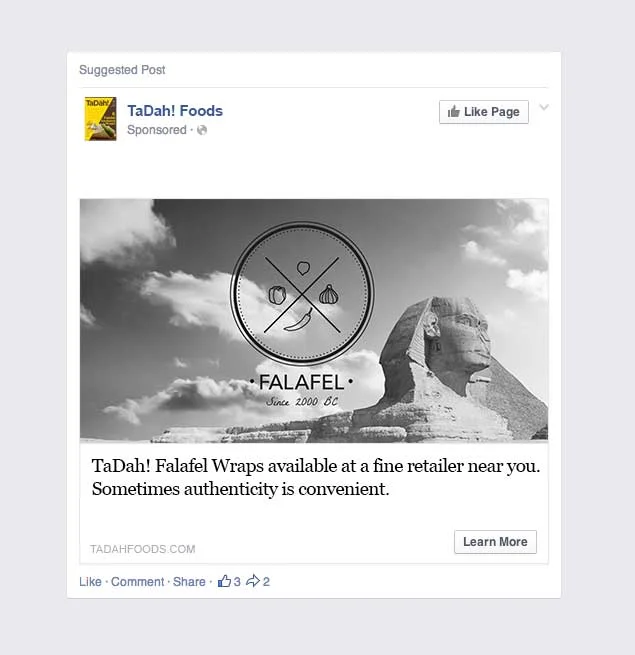Click the Falafel Wraps ad headline text
Image resolution: width=635 pixels, height=655 pixels.
point(315,477)
